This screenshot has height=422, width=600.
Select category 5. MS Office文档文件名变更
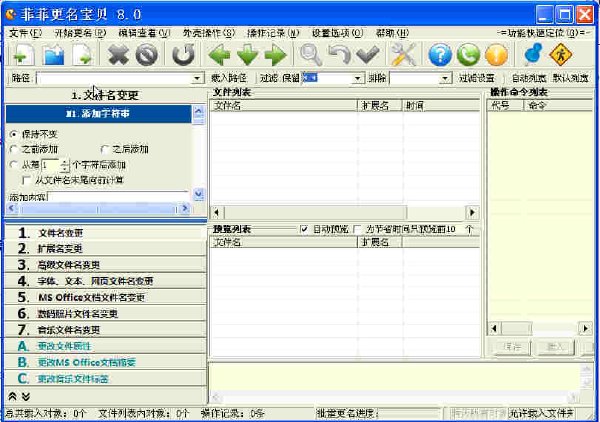(105, 297)
